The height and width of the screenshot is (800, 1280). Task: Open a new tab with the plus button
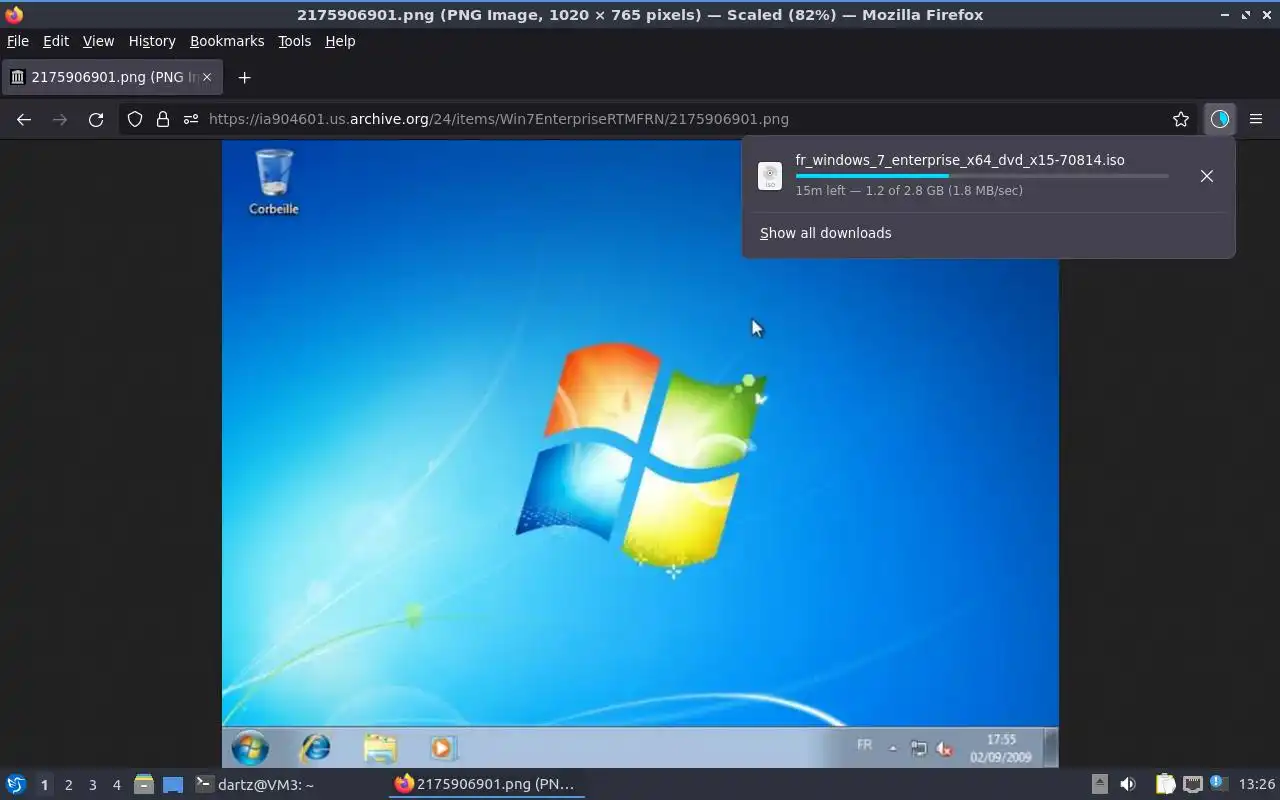(x=244, y=77)
